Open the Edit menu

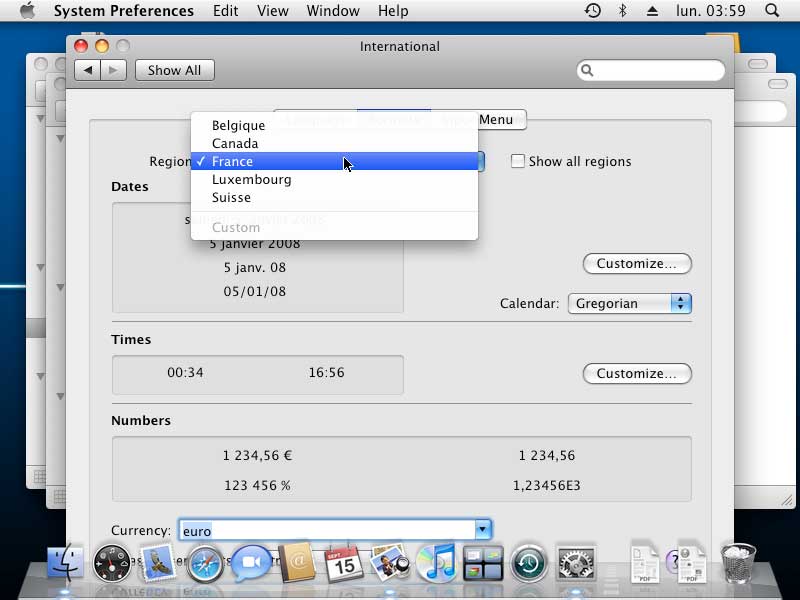click(x=226, y=11)
